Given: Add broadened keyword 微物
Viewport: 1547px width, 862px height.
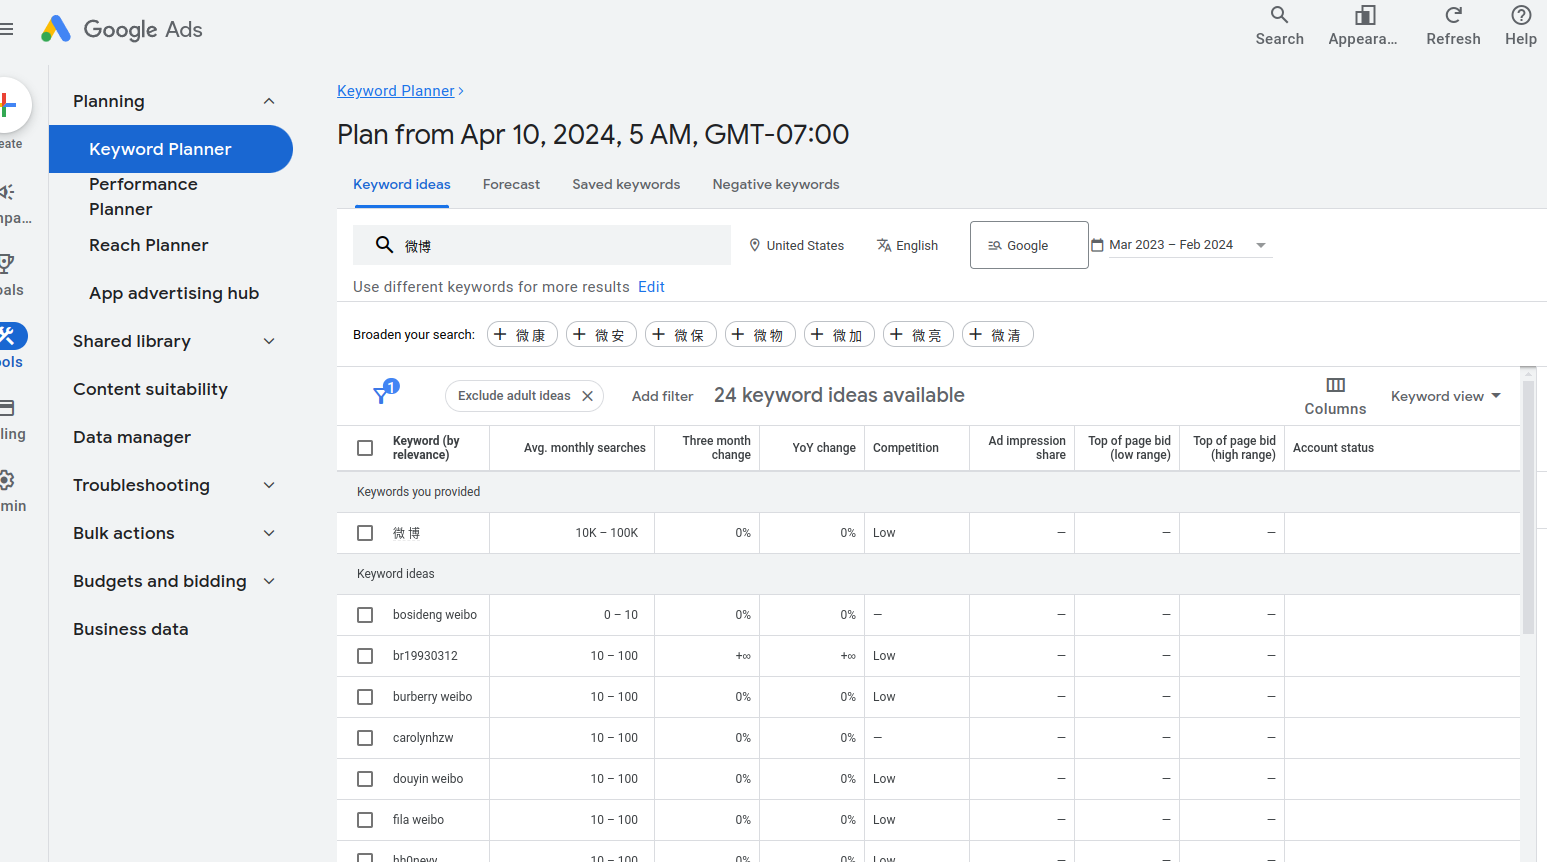Looking at the screenshot, I should [x=760, y=335].
